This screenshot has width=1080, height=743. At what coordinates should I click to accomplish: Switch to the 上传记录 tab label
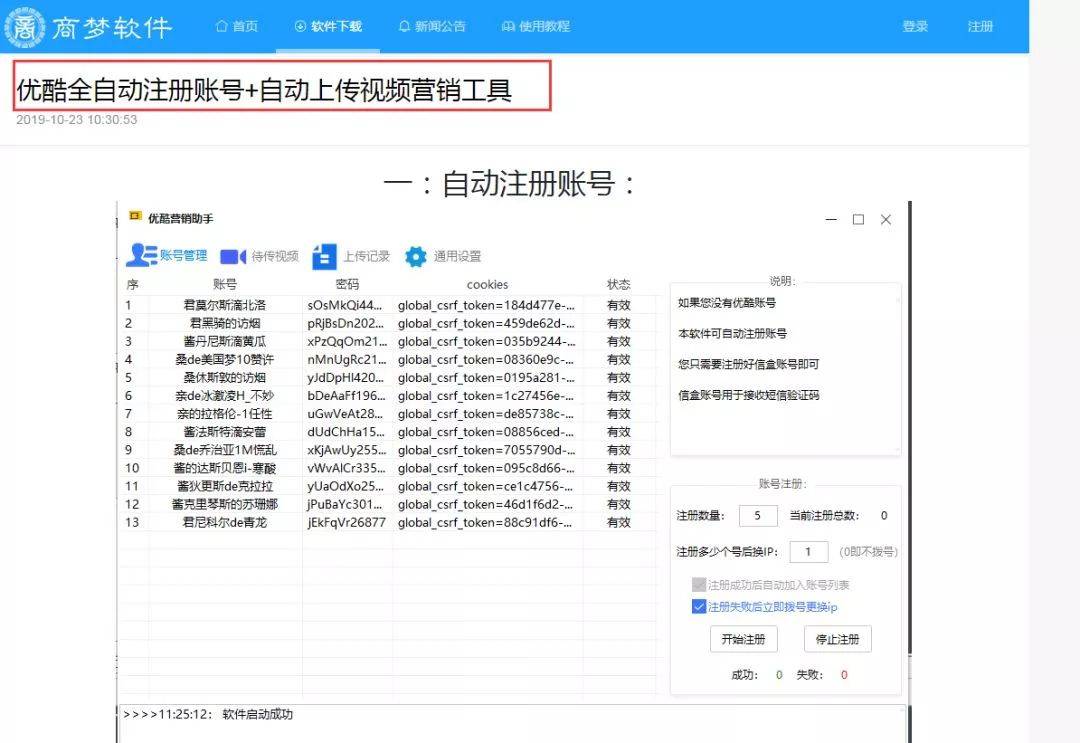click(367, 256)
